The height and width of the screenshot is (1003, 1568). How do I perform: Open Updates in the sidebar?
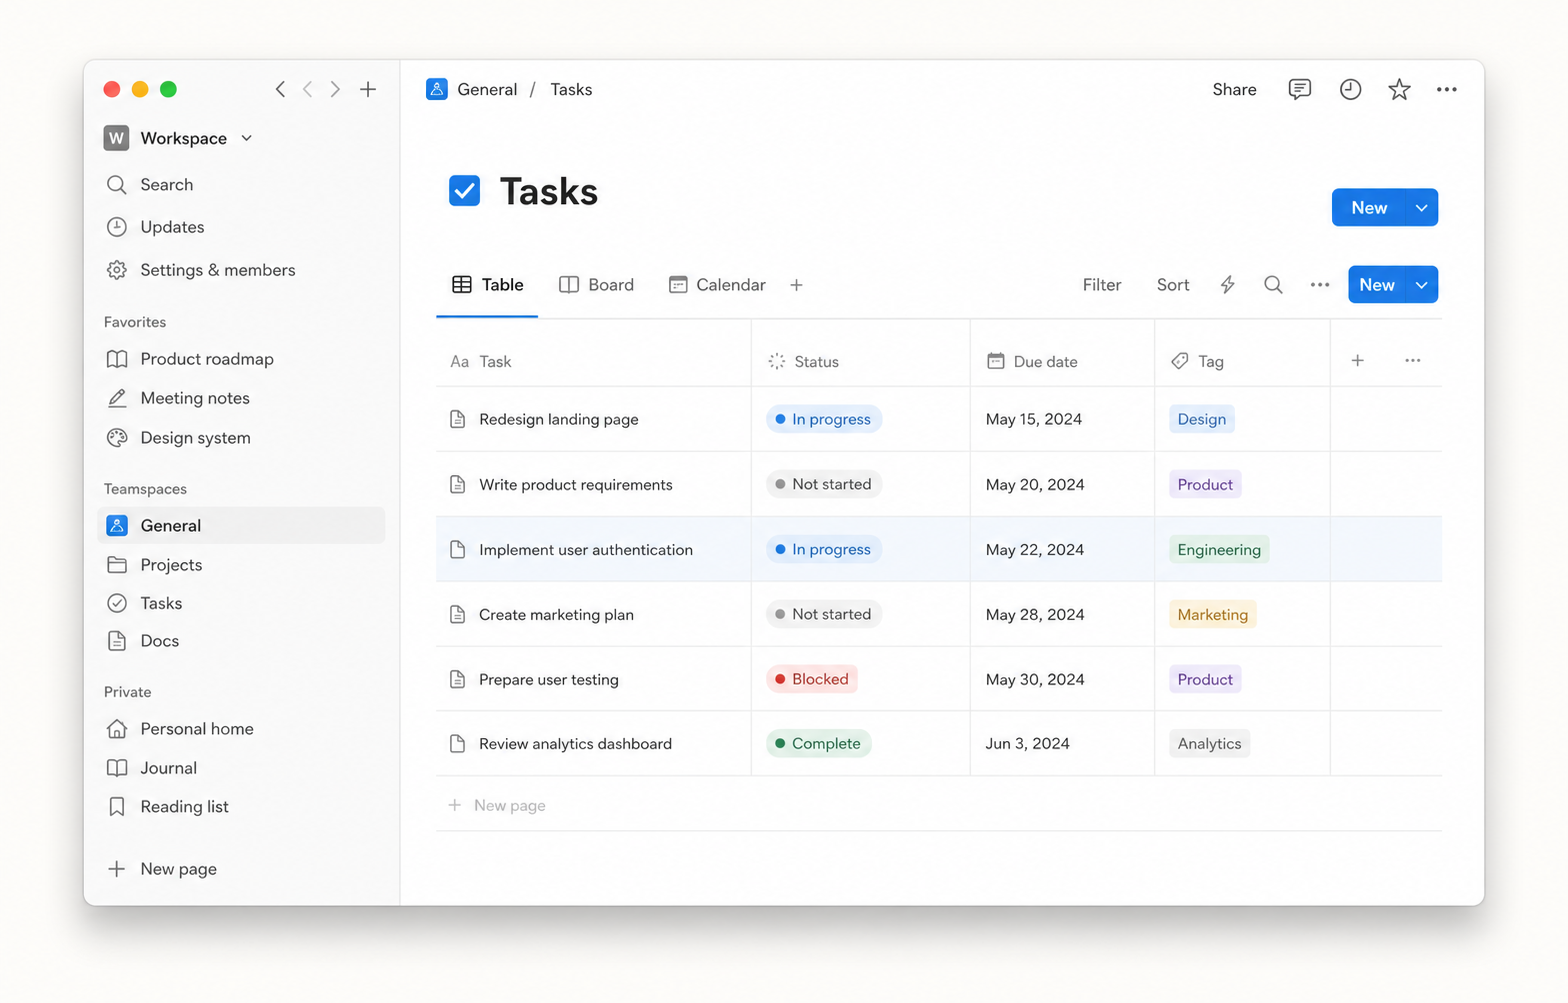(241, 227)
